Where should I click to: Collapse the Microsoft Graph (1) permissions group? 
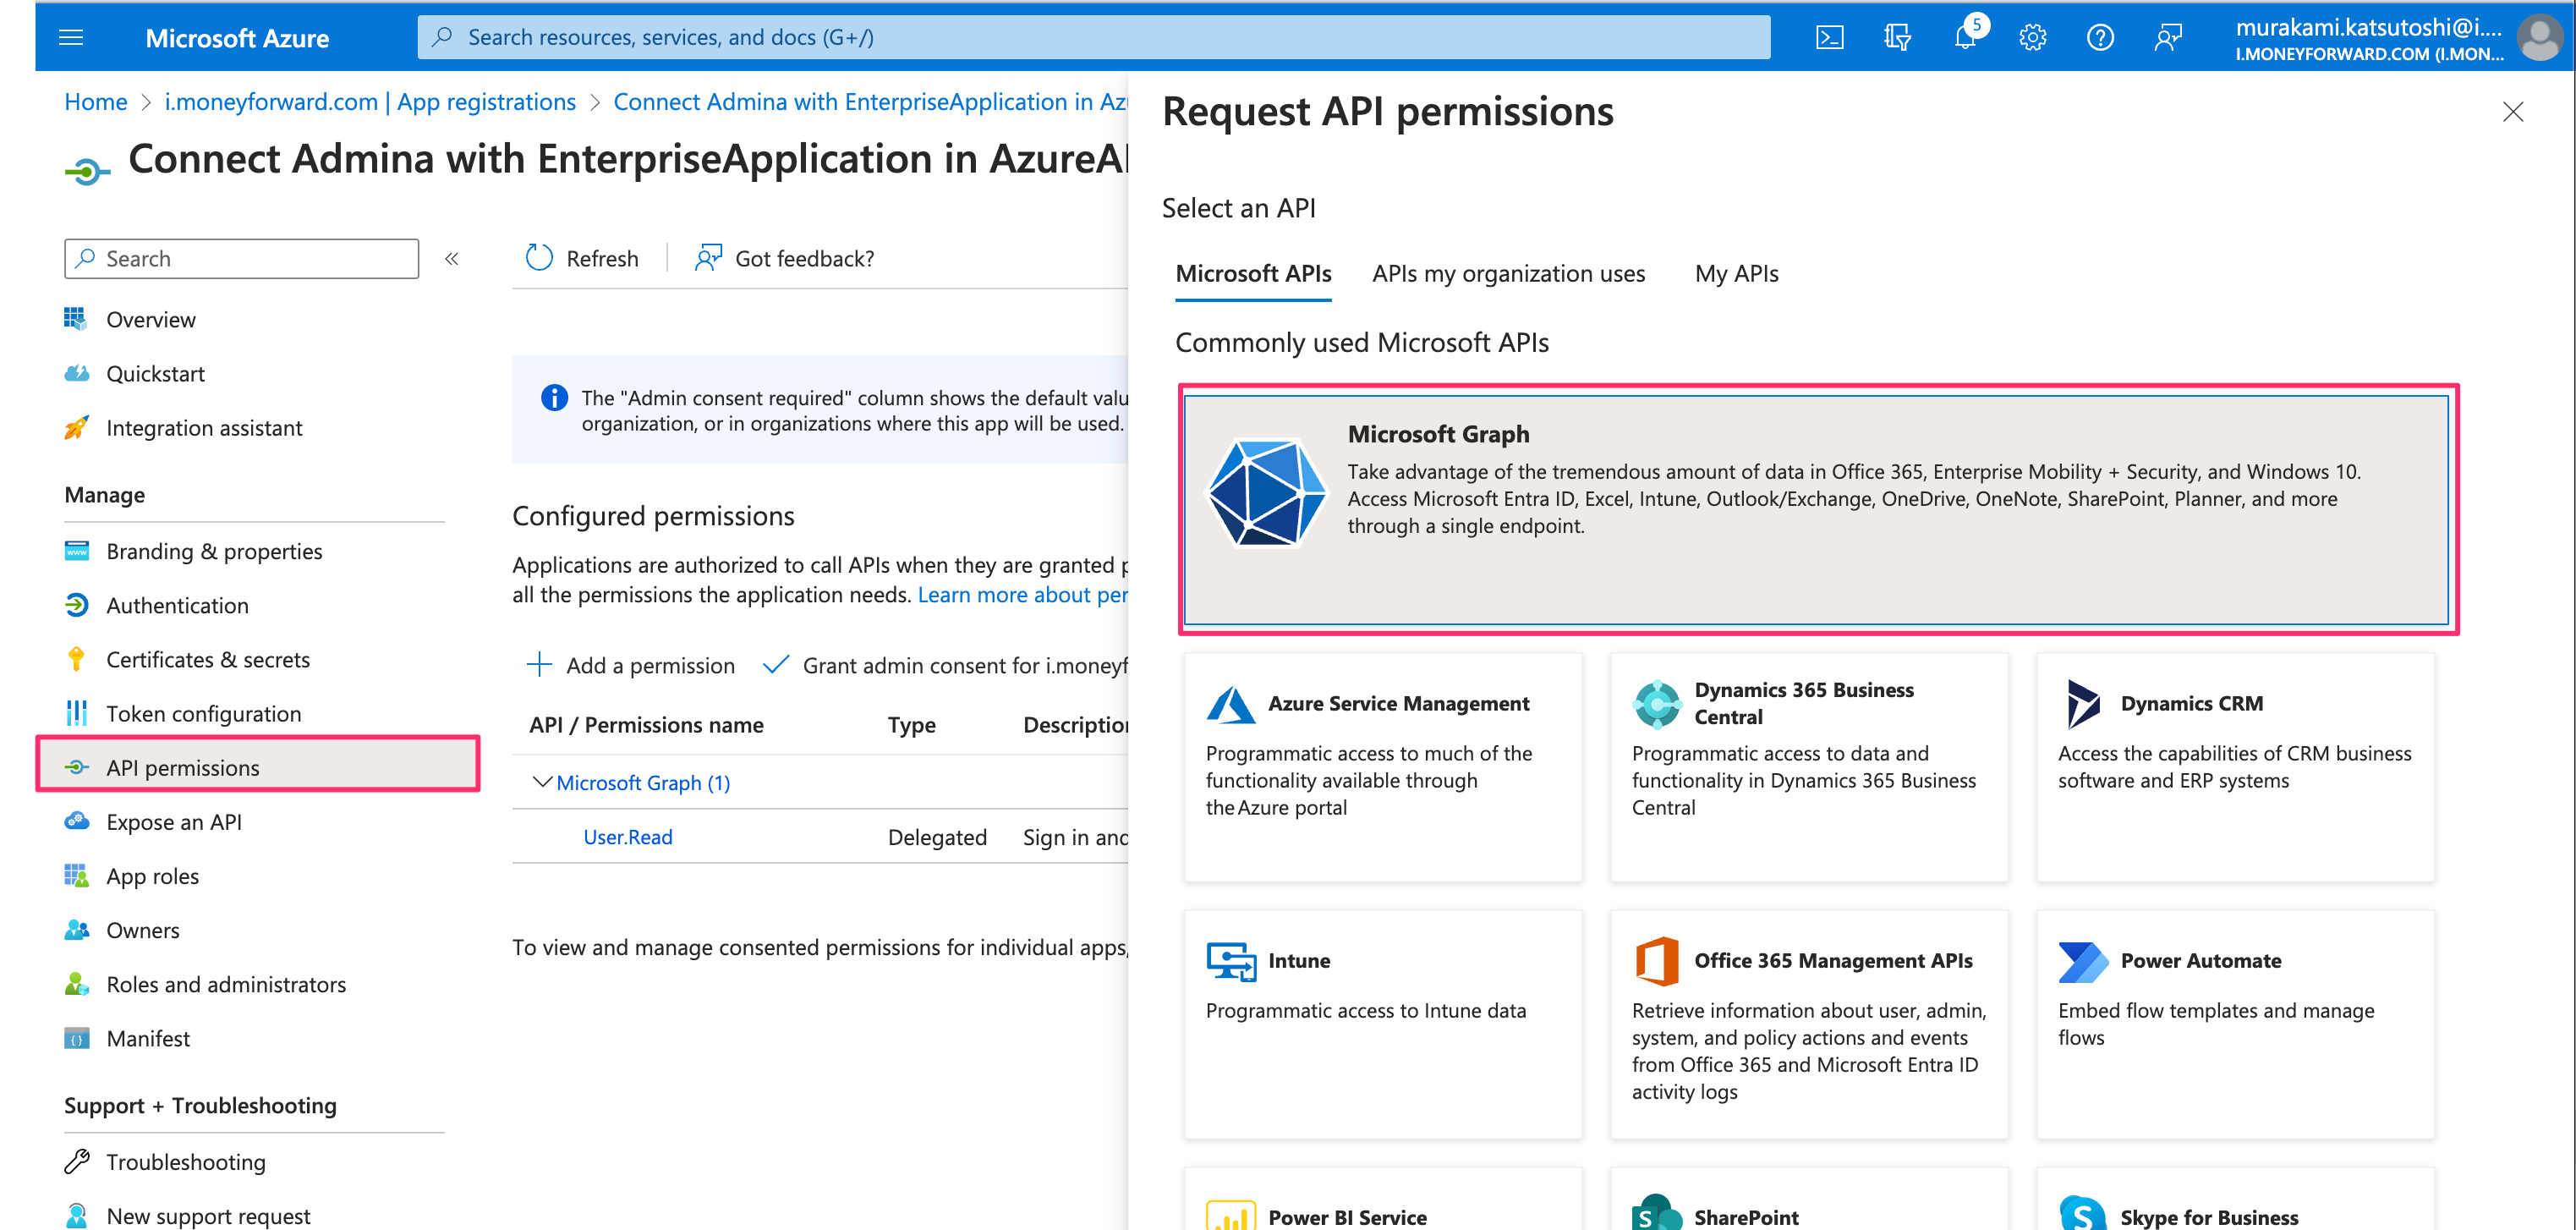(x=541, y=782)
